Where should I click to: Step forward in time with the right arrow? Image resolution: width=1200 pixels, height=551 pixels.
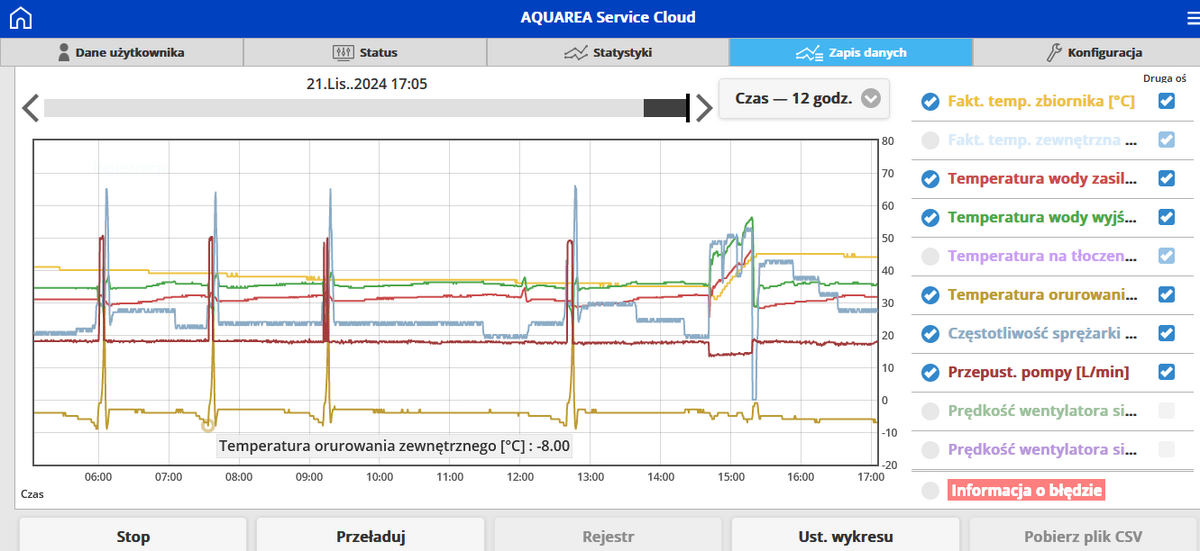click(704, 108)
